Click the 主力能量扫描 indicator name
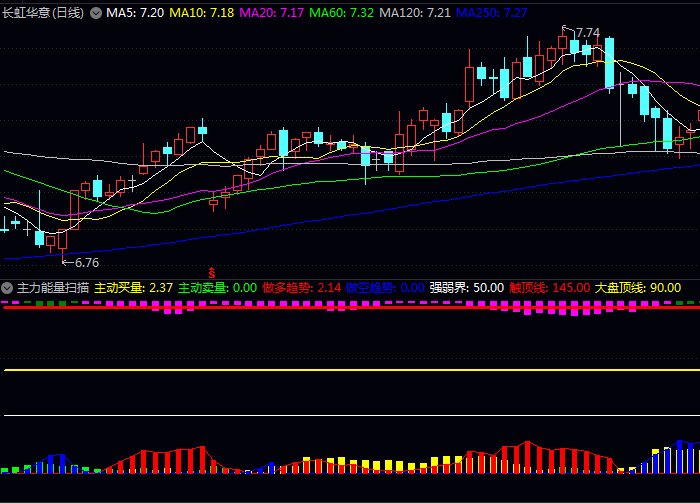The height and width of the screenshot is (503, 700). pyautogui.click(x=53, y=288)
